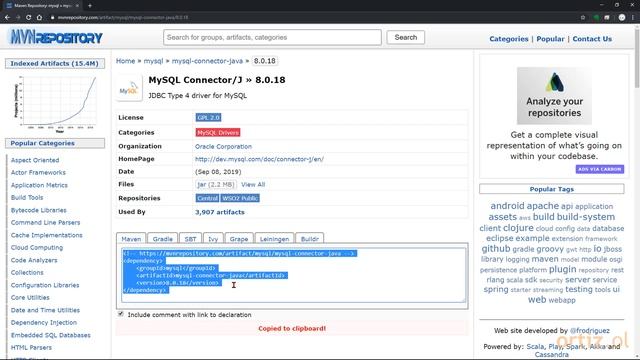Open Application Metrics category
Screen dimensions: 640x360
tap(39, 185)
